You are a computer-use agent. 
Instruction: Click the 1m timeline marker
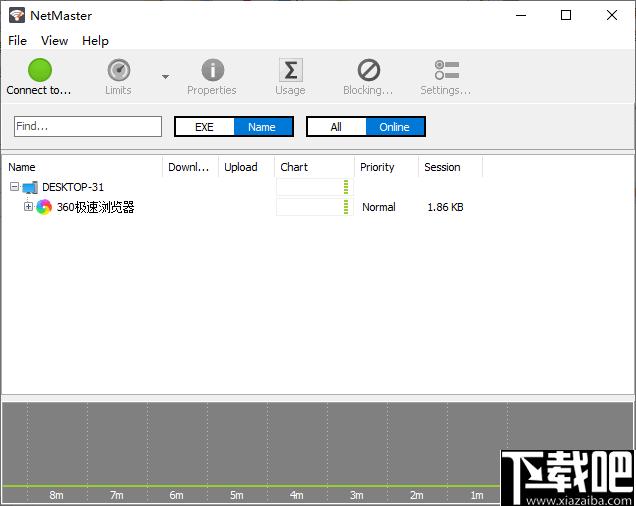tap(477, 495)
